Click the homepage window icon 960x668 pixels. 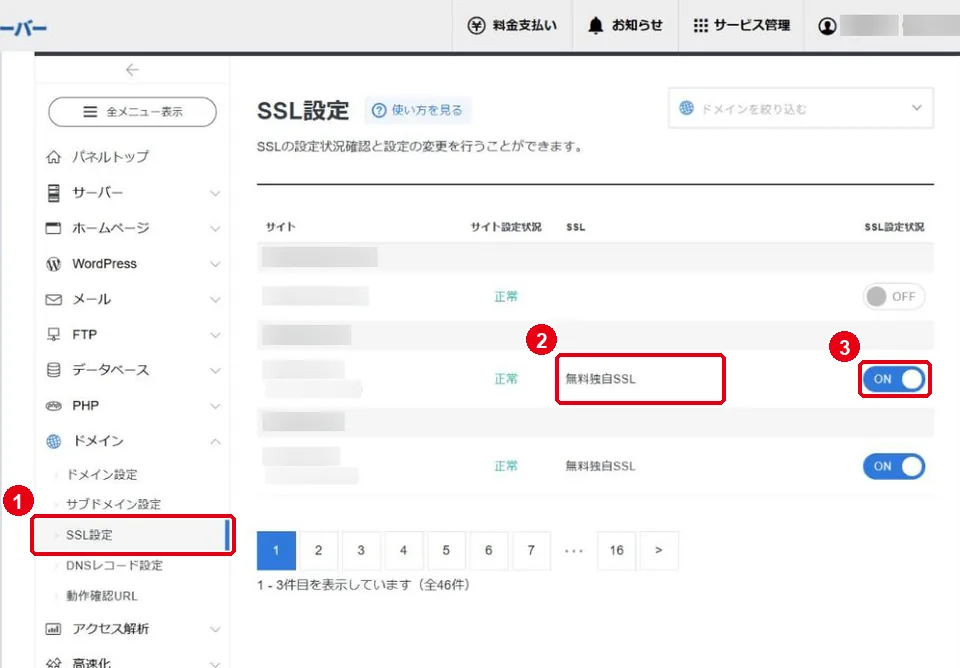coord(54,228)
